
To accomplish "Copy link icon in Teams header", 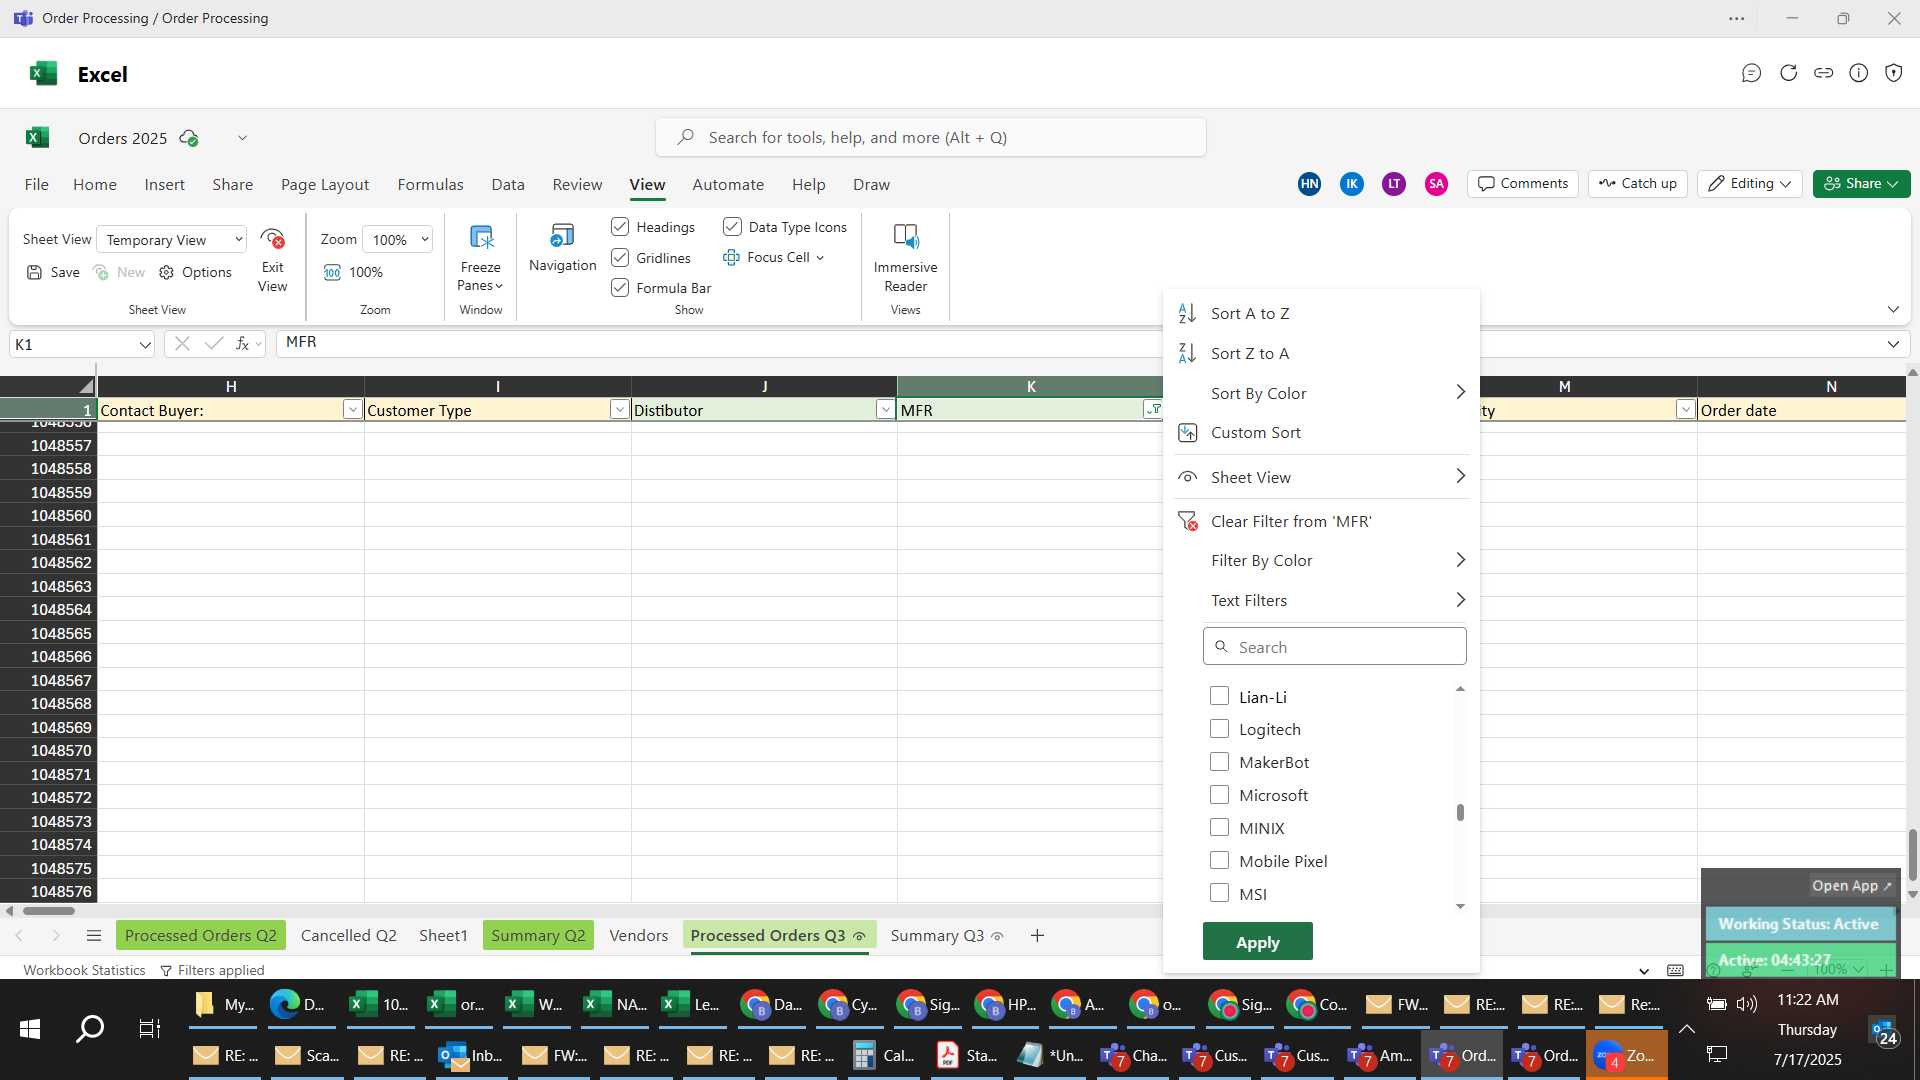I will coord(1823,73).
